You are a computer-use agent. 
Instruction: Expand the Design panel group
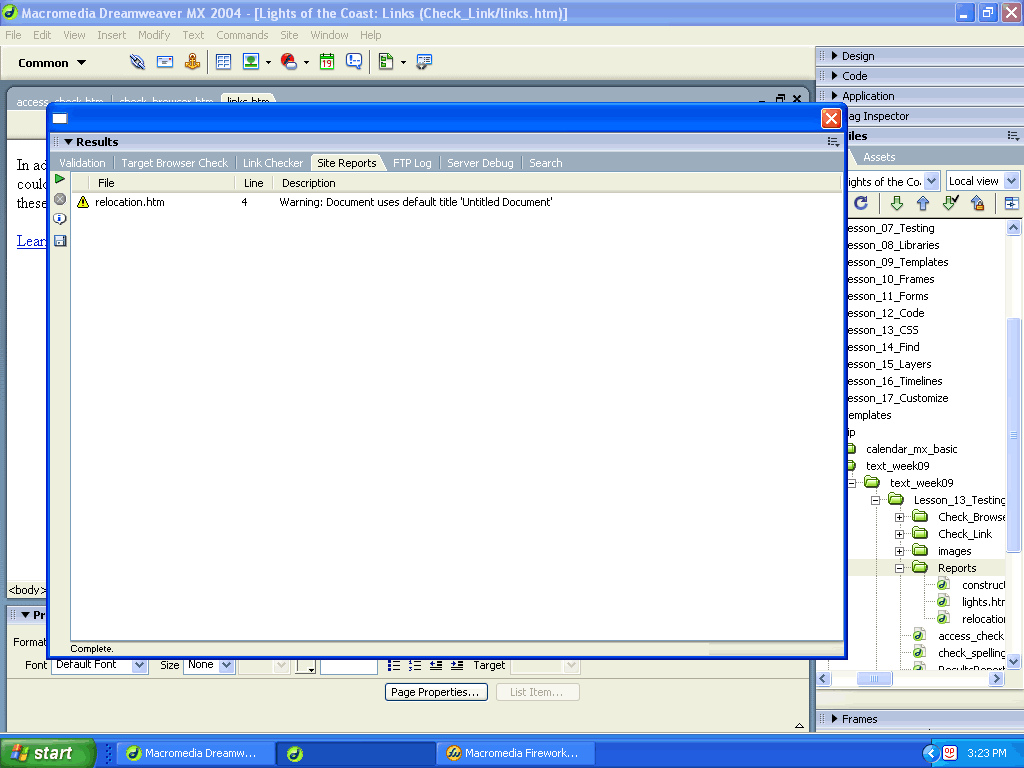pos(834,56)
